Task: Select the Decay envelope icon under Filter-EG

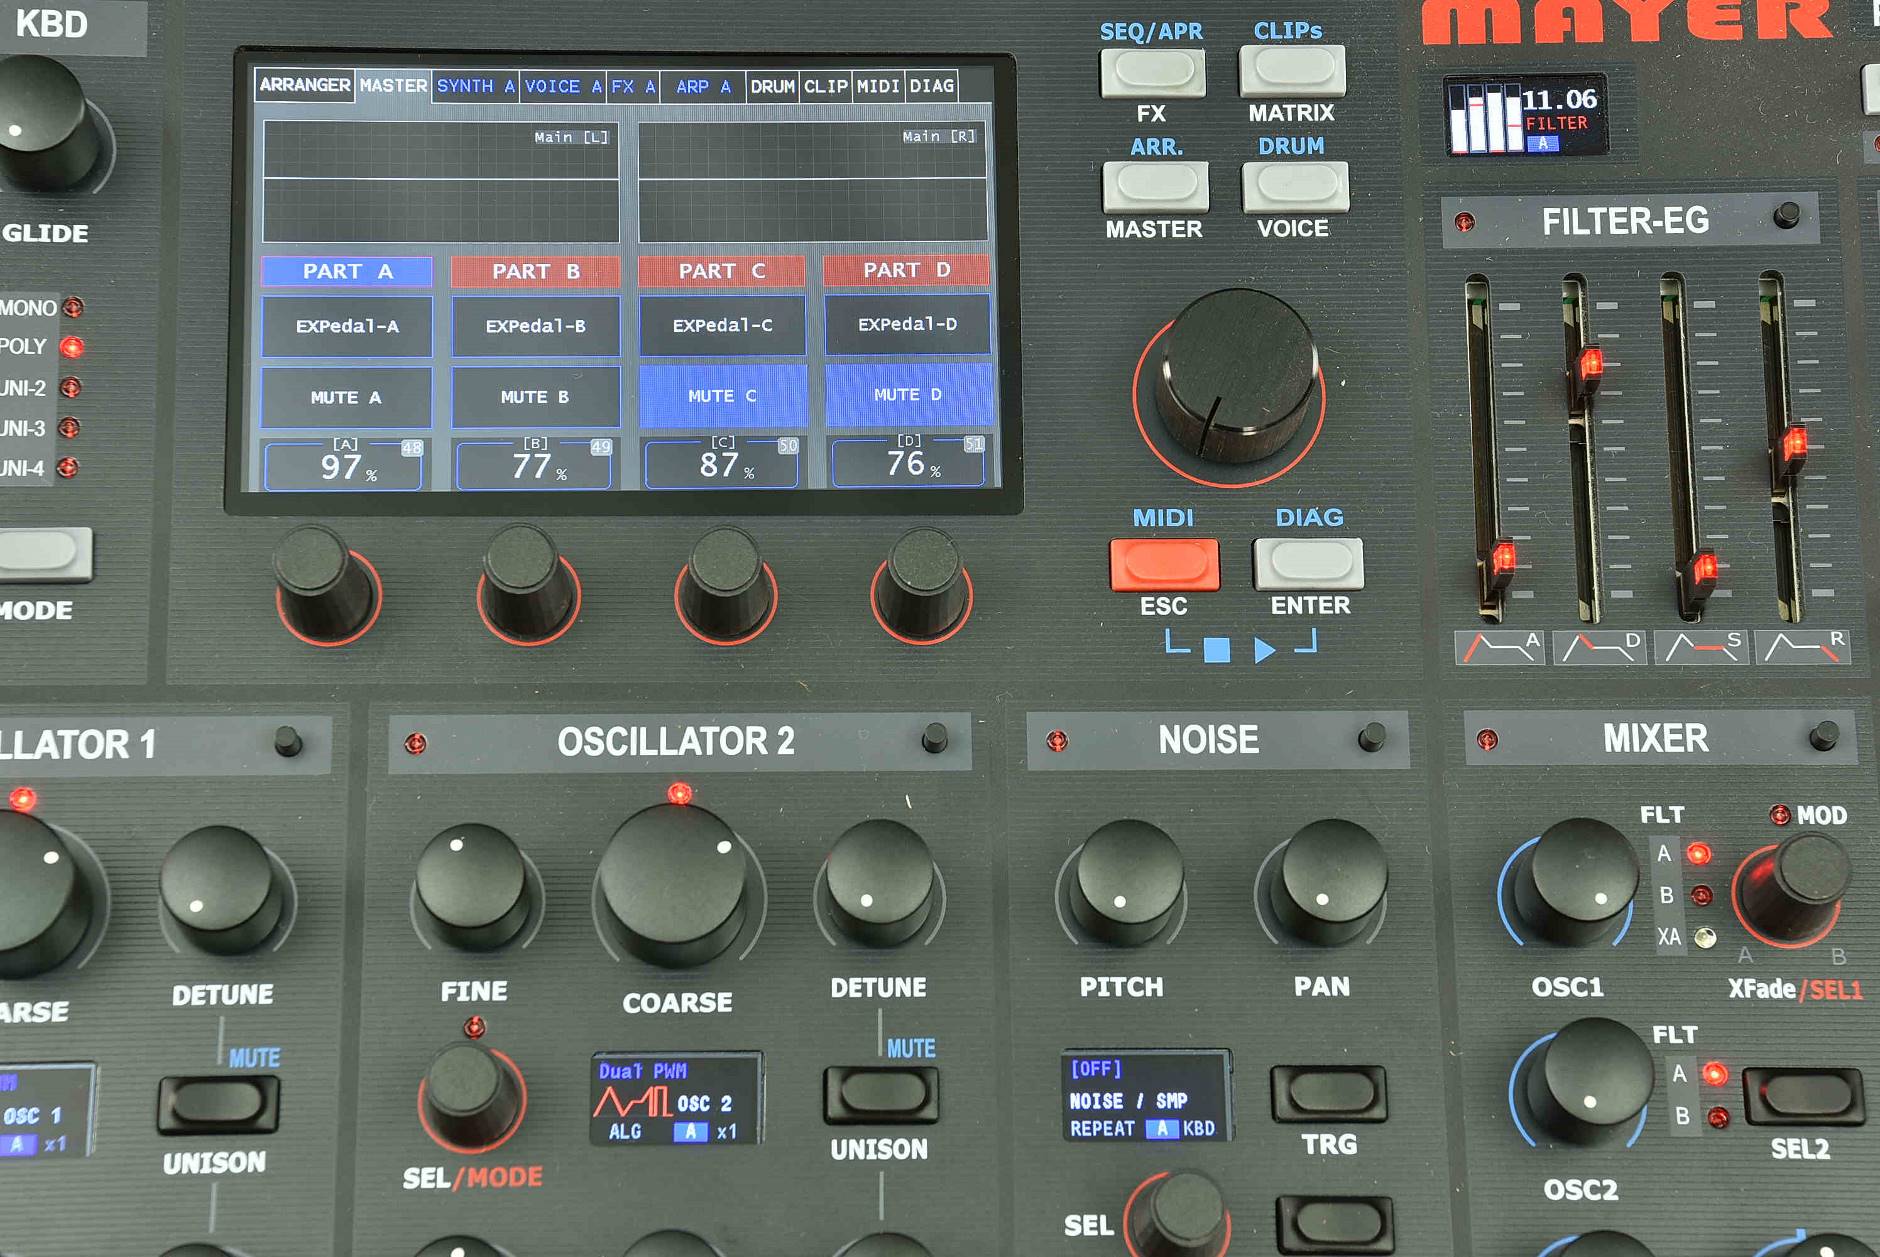Action: tap(1600, 647)
